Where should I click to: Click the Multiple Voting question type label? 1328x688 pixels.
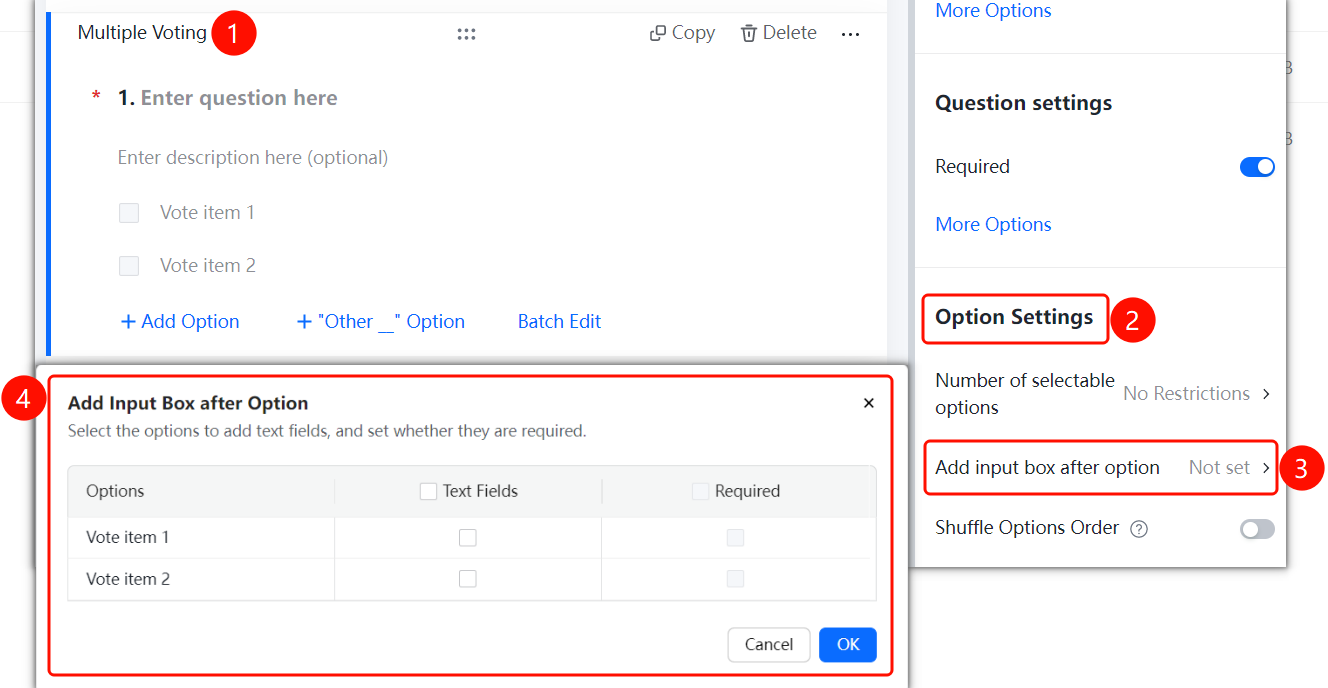142,33
